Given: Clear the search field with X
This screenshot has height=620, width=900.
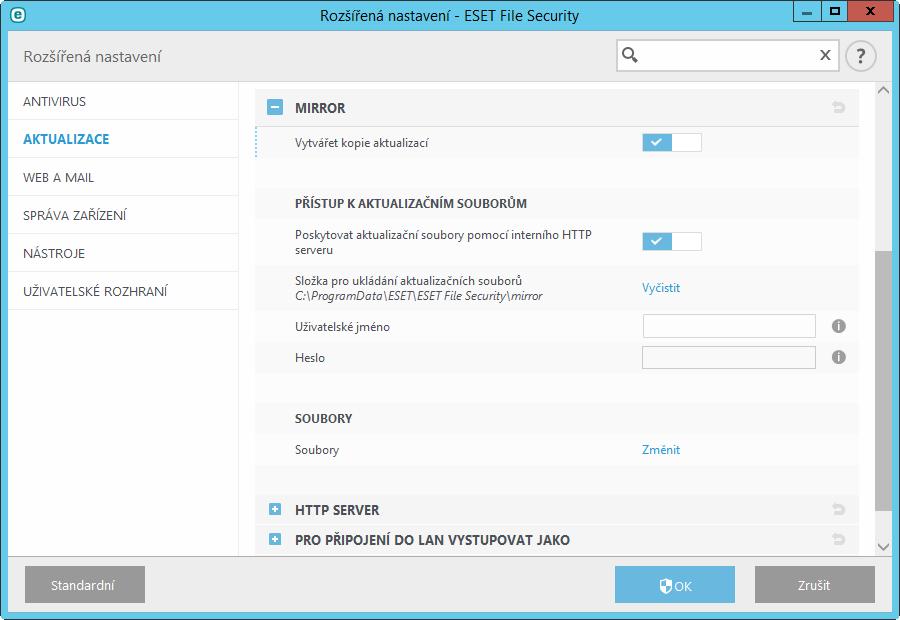Looking at the screenshot, I should pos(825,55).
